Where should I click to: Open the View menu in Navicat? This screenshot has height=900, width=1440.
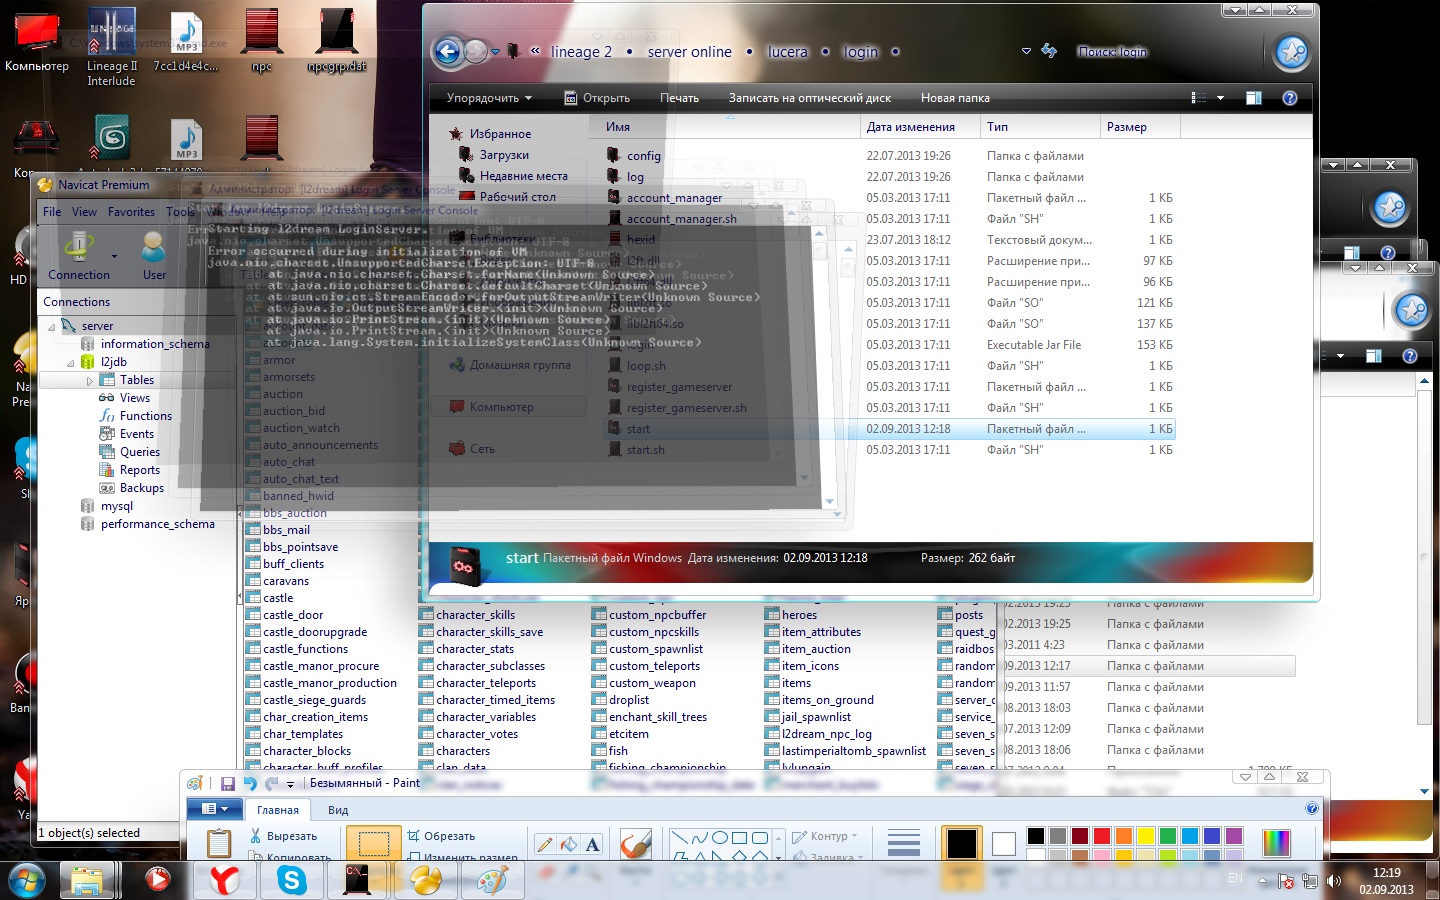[x=84, y=212]
